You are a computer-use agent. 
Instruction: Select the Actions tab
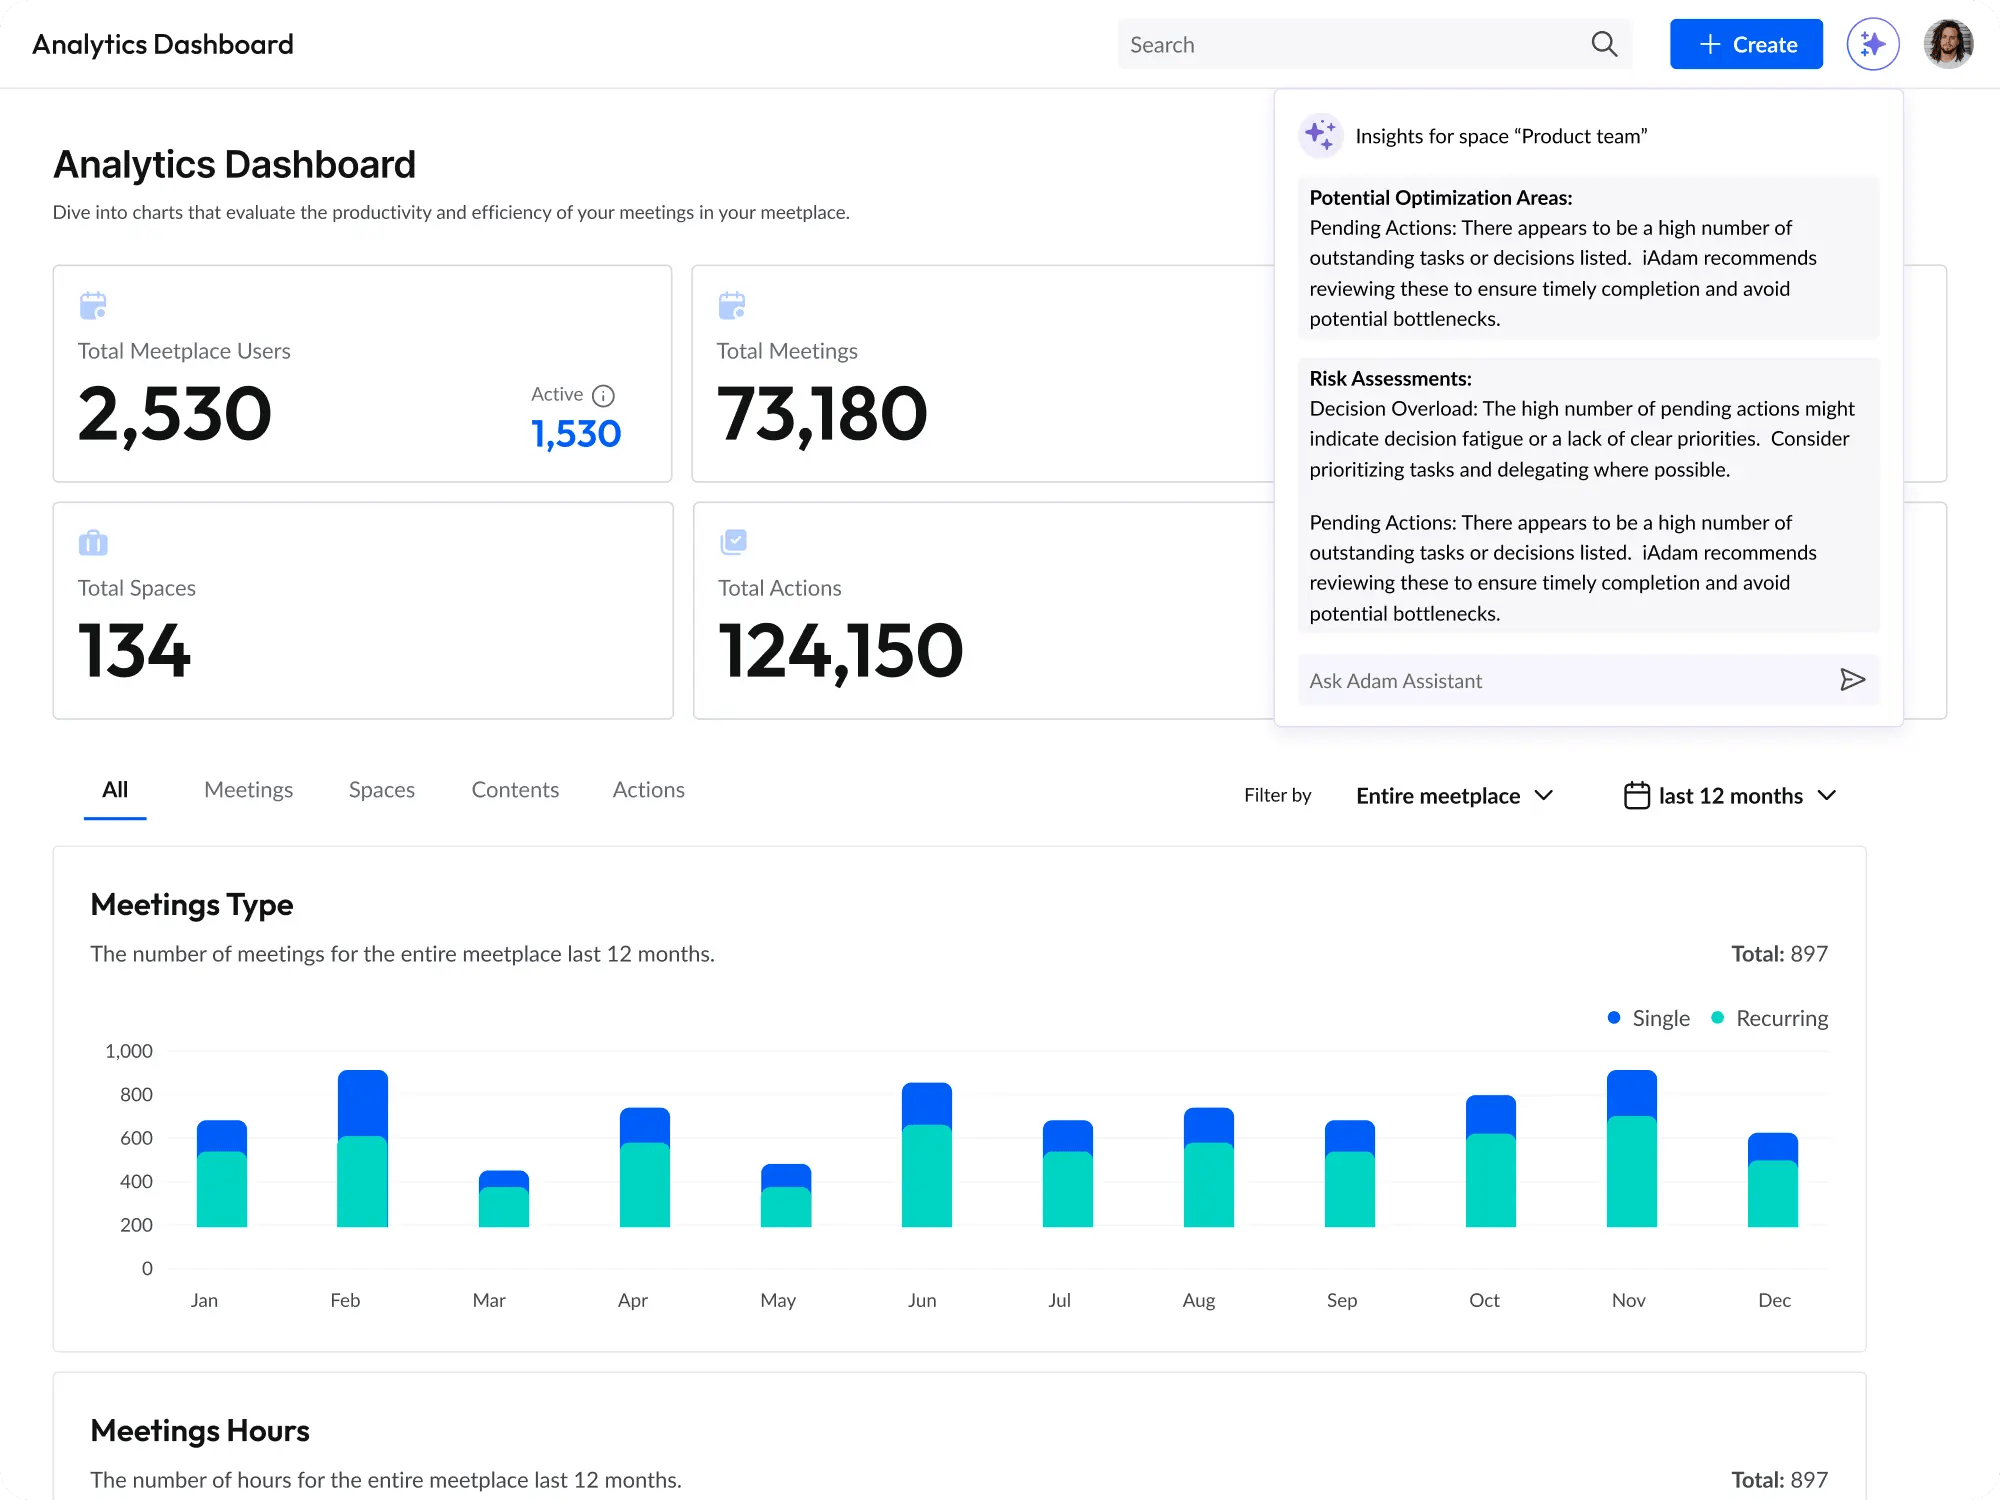click(648, 790)
